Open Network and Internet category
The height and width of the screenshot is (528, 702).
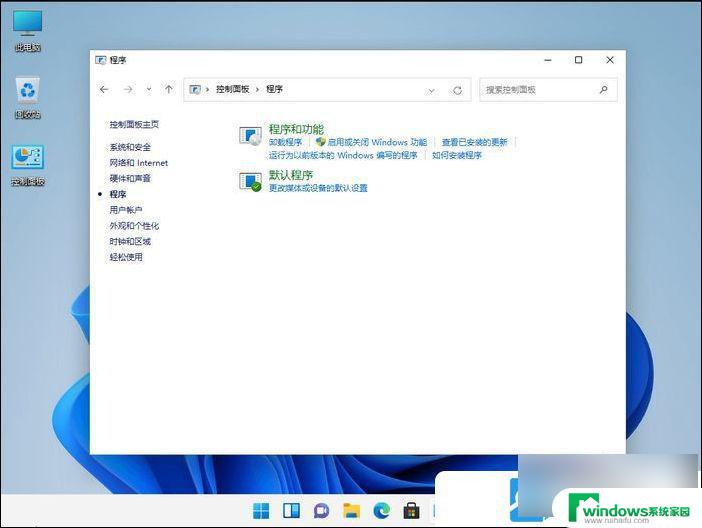click(139, 163)
